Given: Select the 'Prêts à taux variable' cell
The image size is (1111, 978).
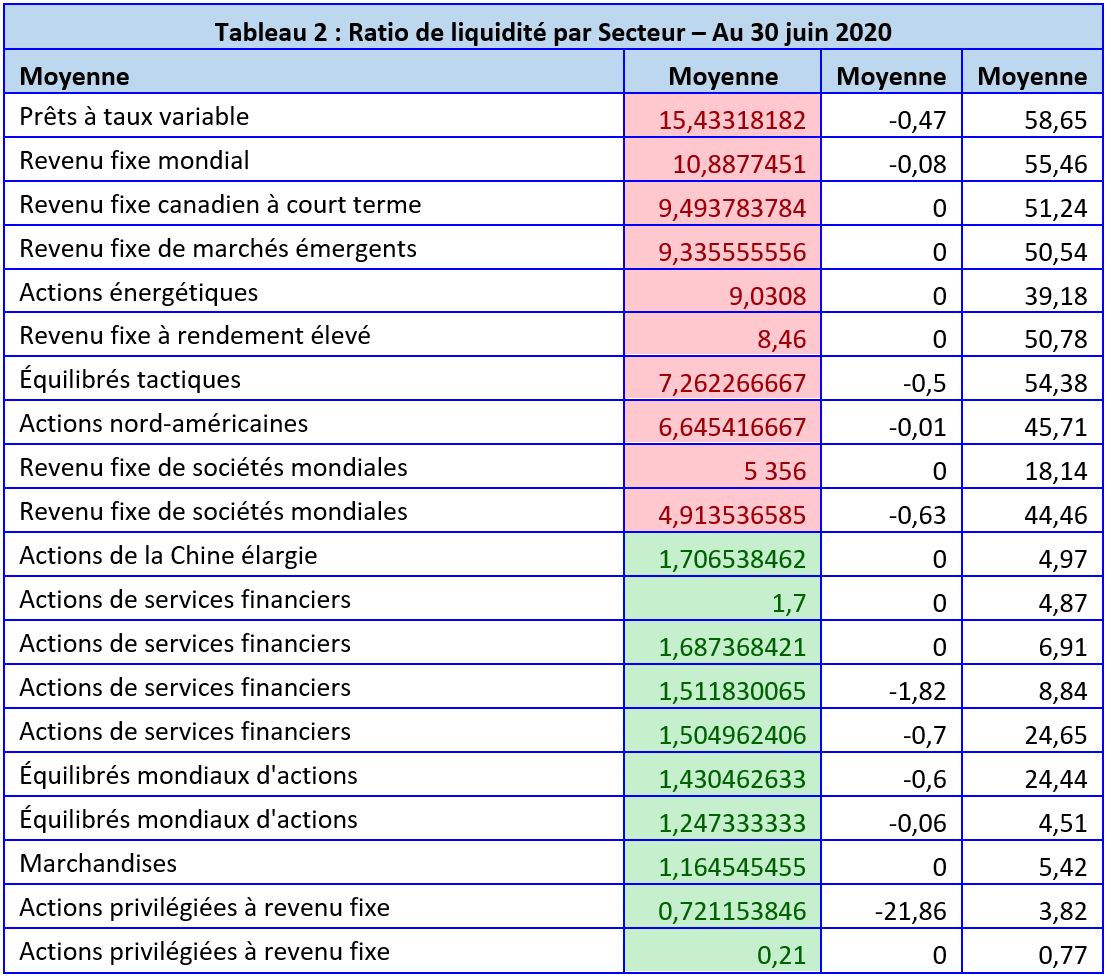Looking at the screenshot, I should pos(134,117).
